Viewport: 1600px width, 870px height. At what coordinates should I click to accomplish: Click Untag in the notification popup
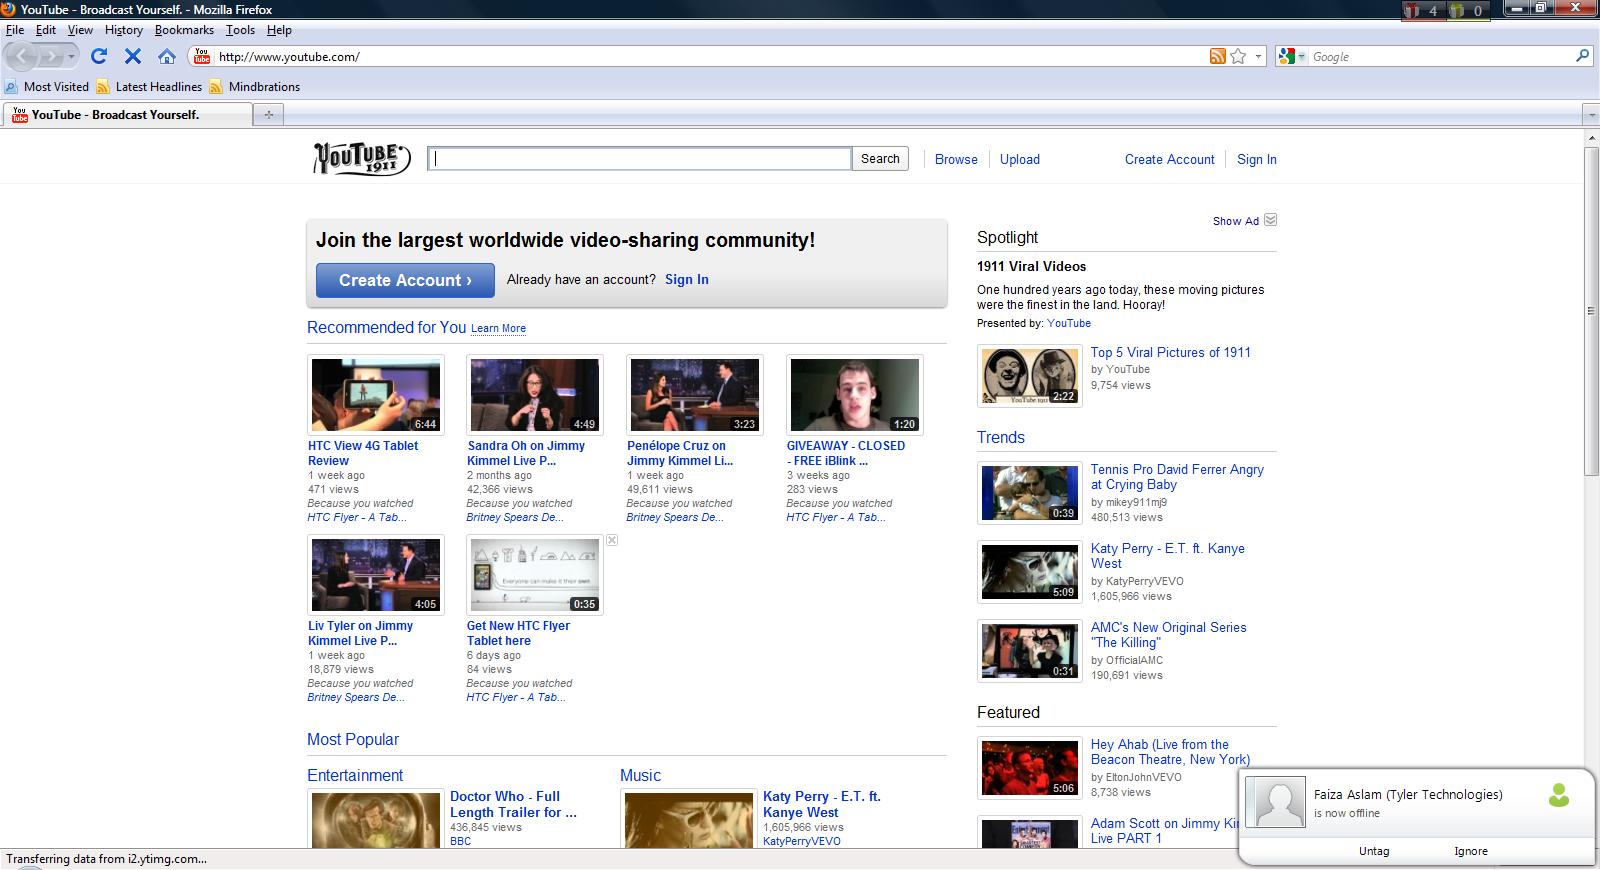pos(1374,851)
